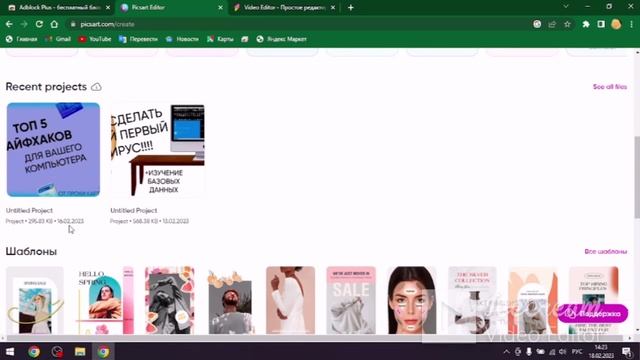640x360 pixels.
Task: Click the share page icon in address bar
Action: (552, 24)
